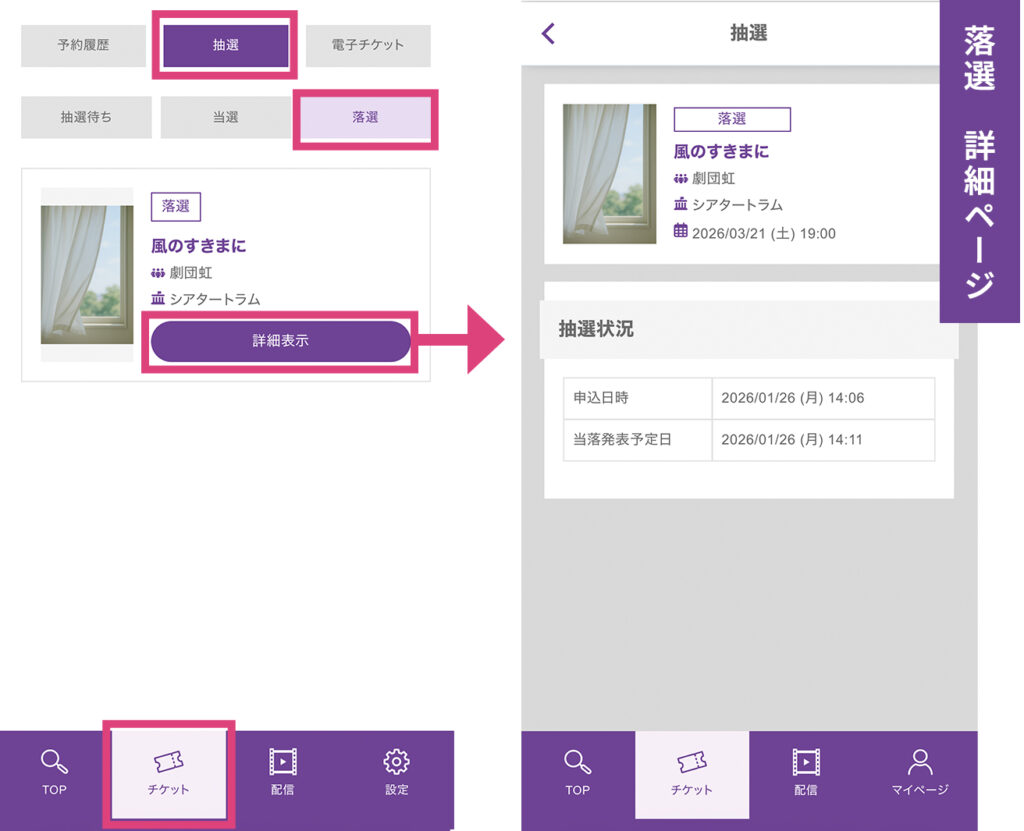Screen dimensions: 1024x831
Task: Go back using the left chevron arrow
Action: pyautogui.click(x=548, y=33)
